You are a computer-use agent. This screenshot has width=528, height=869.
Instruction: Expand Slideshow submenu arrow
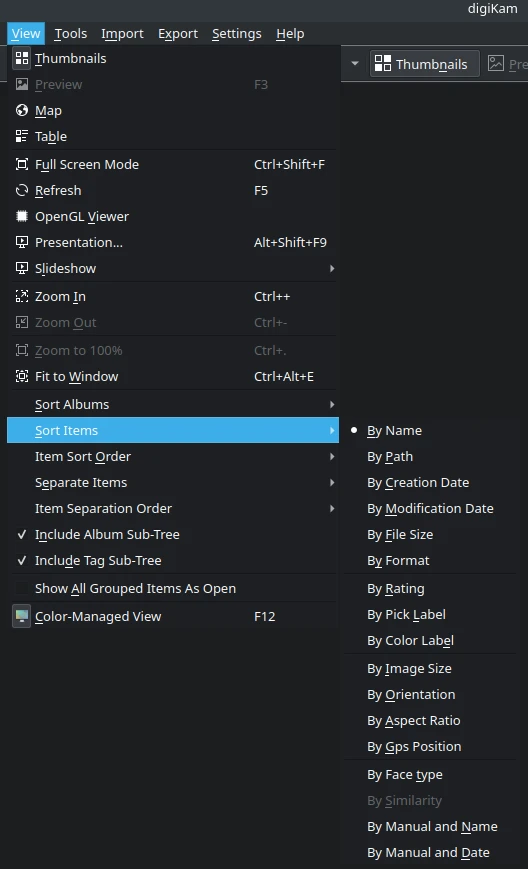pos(332,268)
